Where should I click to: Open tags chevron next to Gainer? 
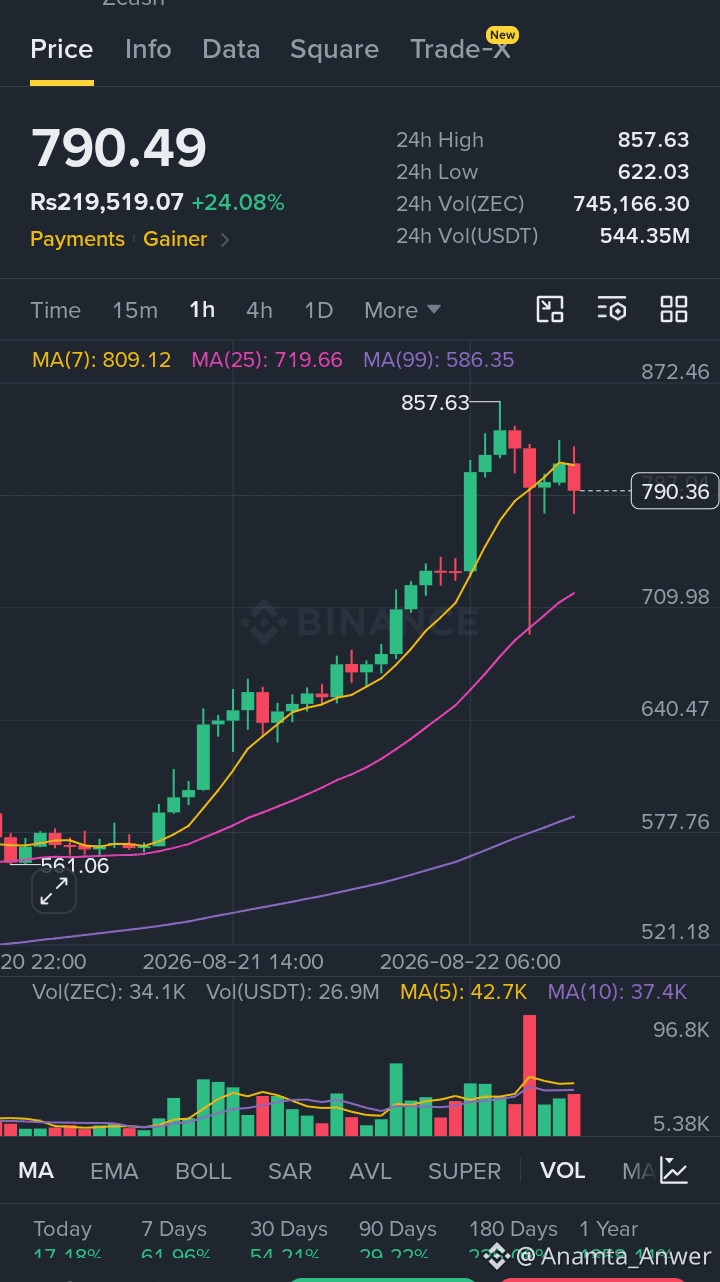[x=224, y=239]
